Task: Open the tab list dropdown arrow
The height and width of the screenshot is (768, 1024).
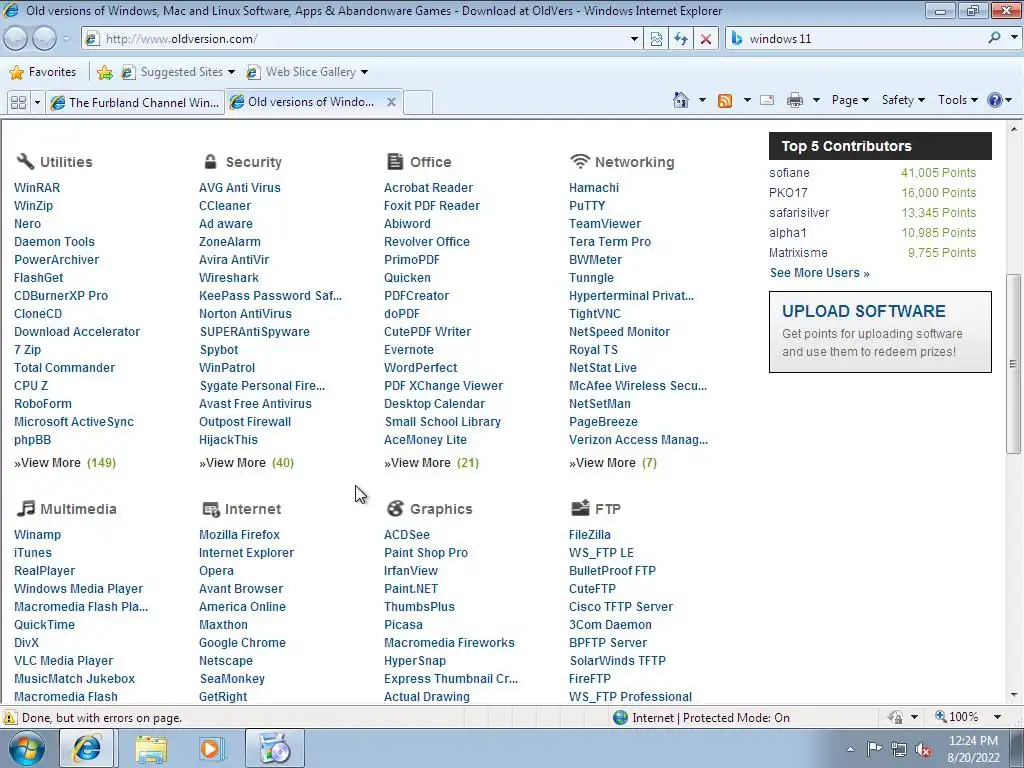Action: (x=37, y=103)
